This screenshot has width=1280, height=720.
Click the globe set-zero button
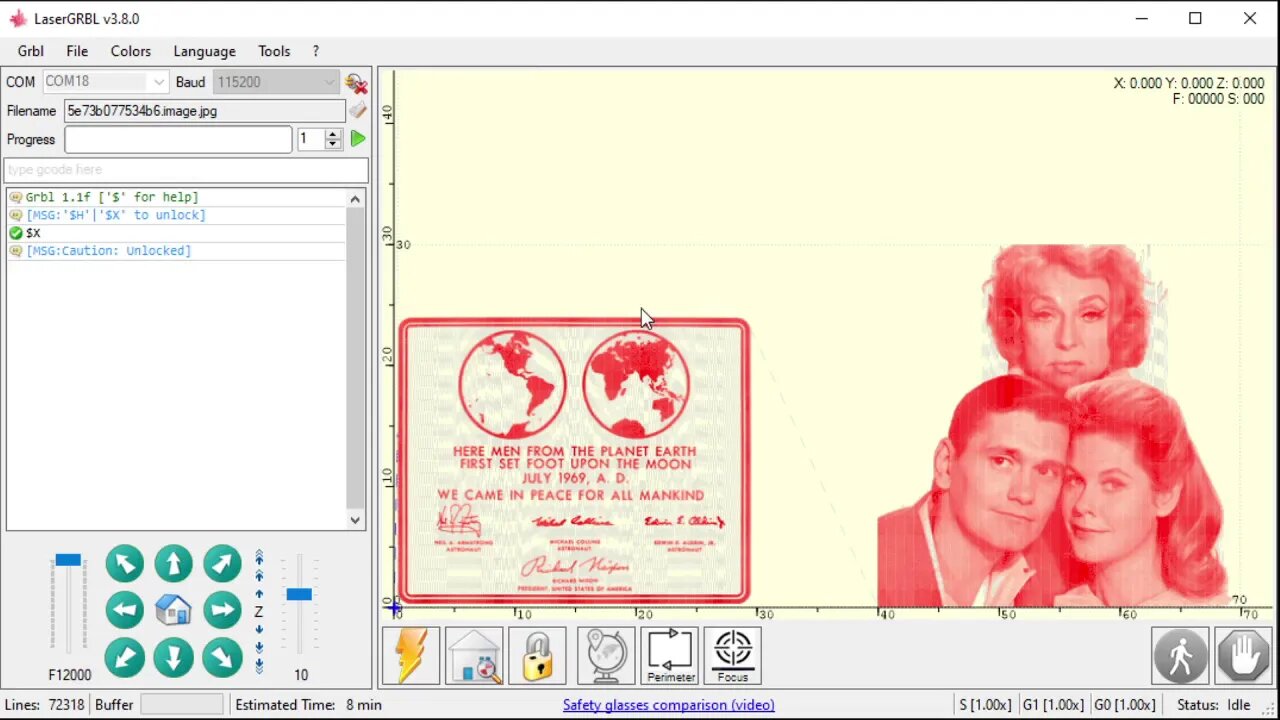[x=606, y=656]
